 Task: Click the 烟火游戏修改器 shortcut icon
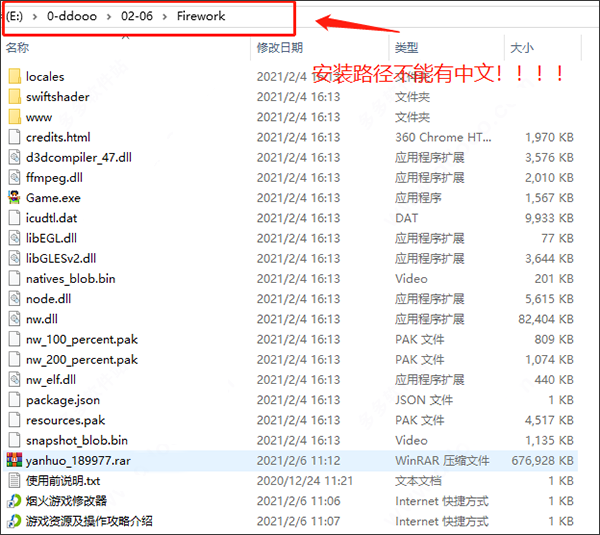pos(14,500)
